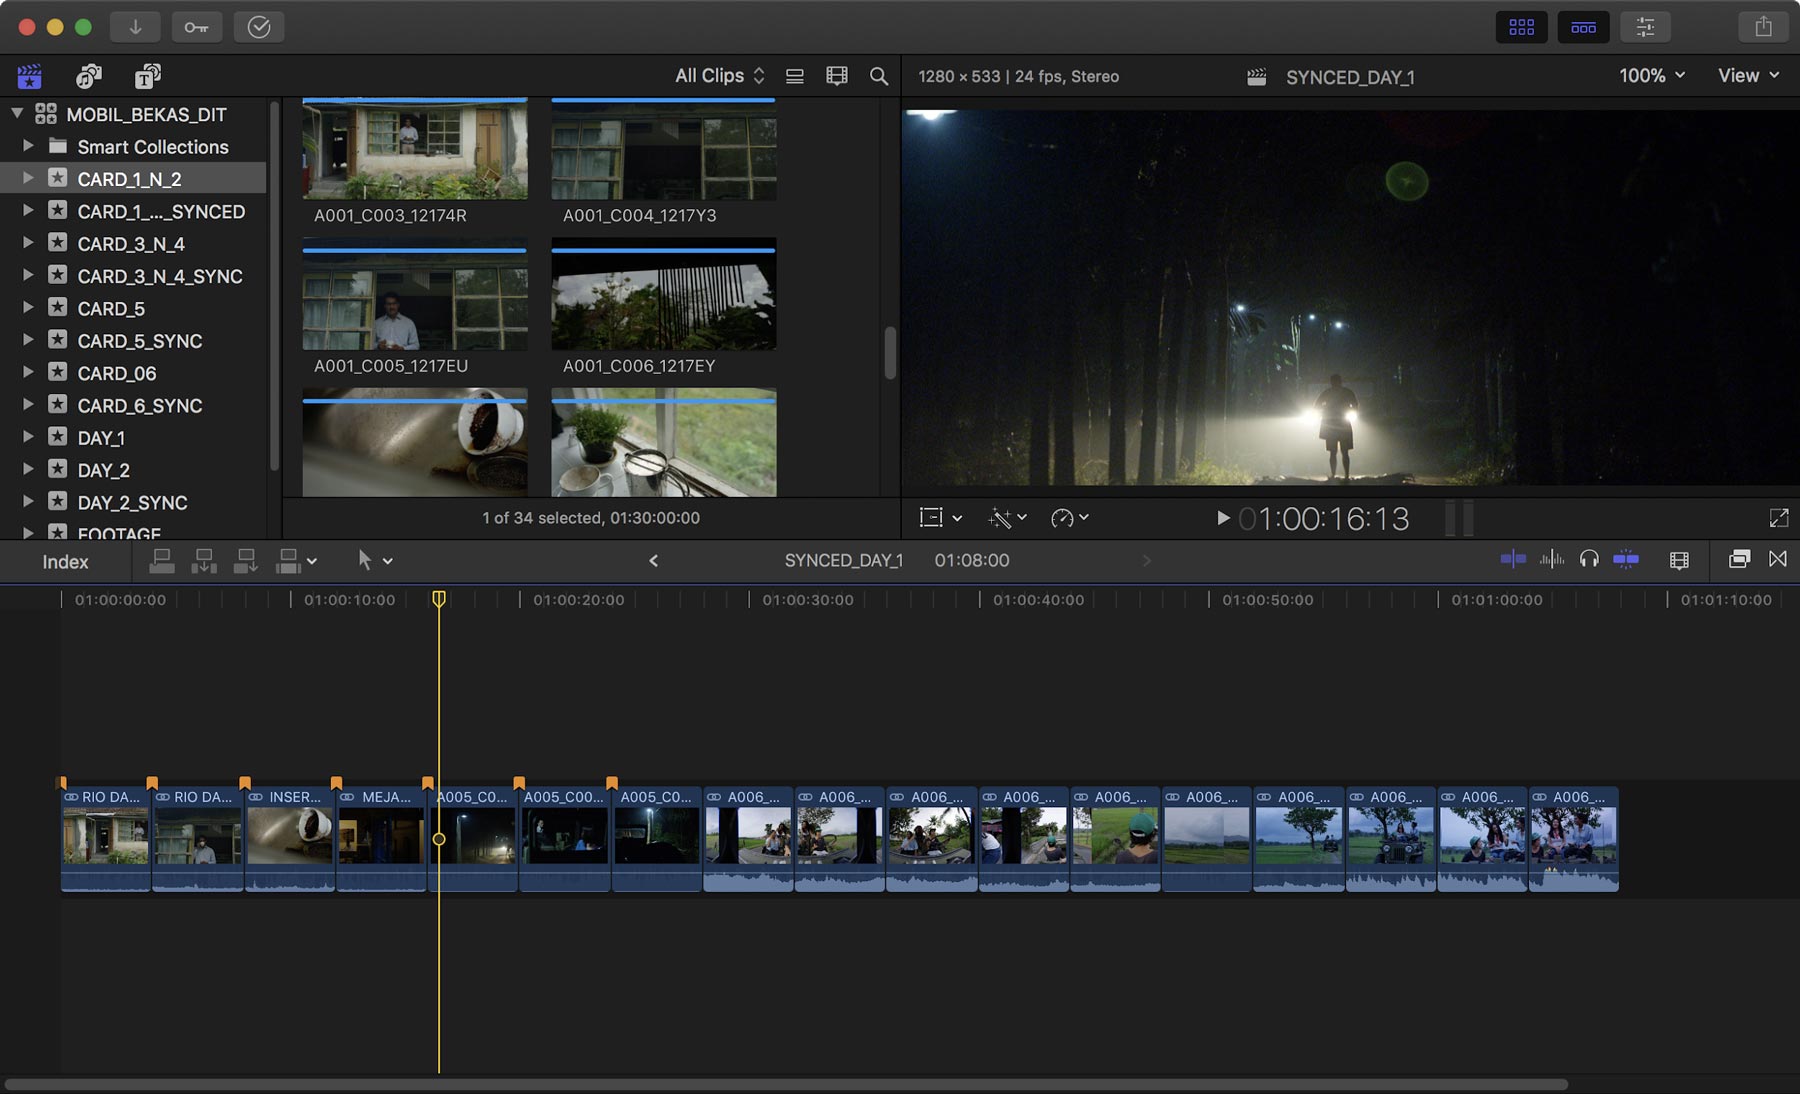Toggle video and audio skimming
Screen dimensions: 1800x1094
tap(1513, 560)
